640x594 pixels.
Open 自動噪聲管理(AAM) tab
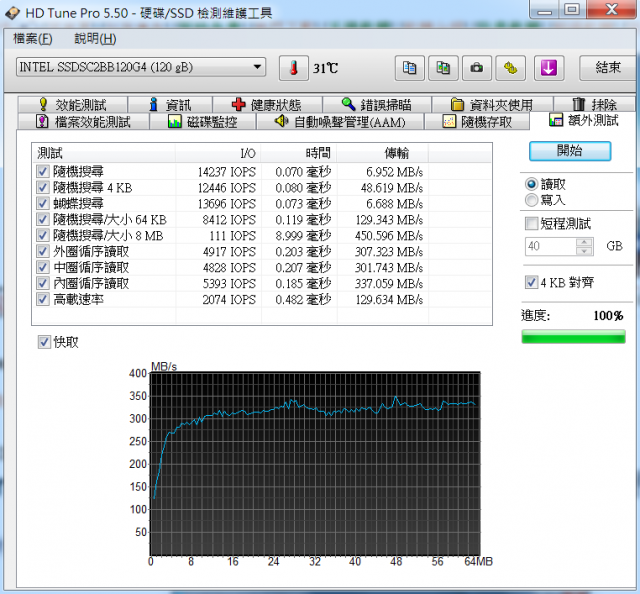pyautogui.click(x=340, y=122)
